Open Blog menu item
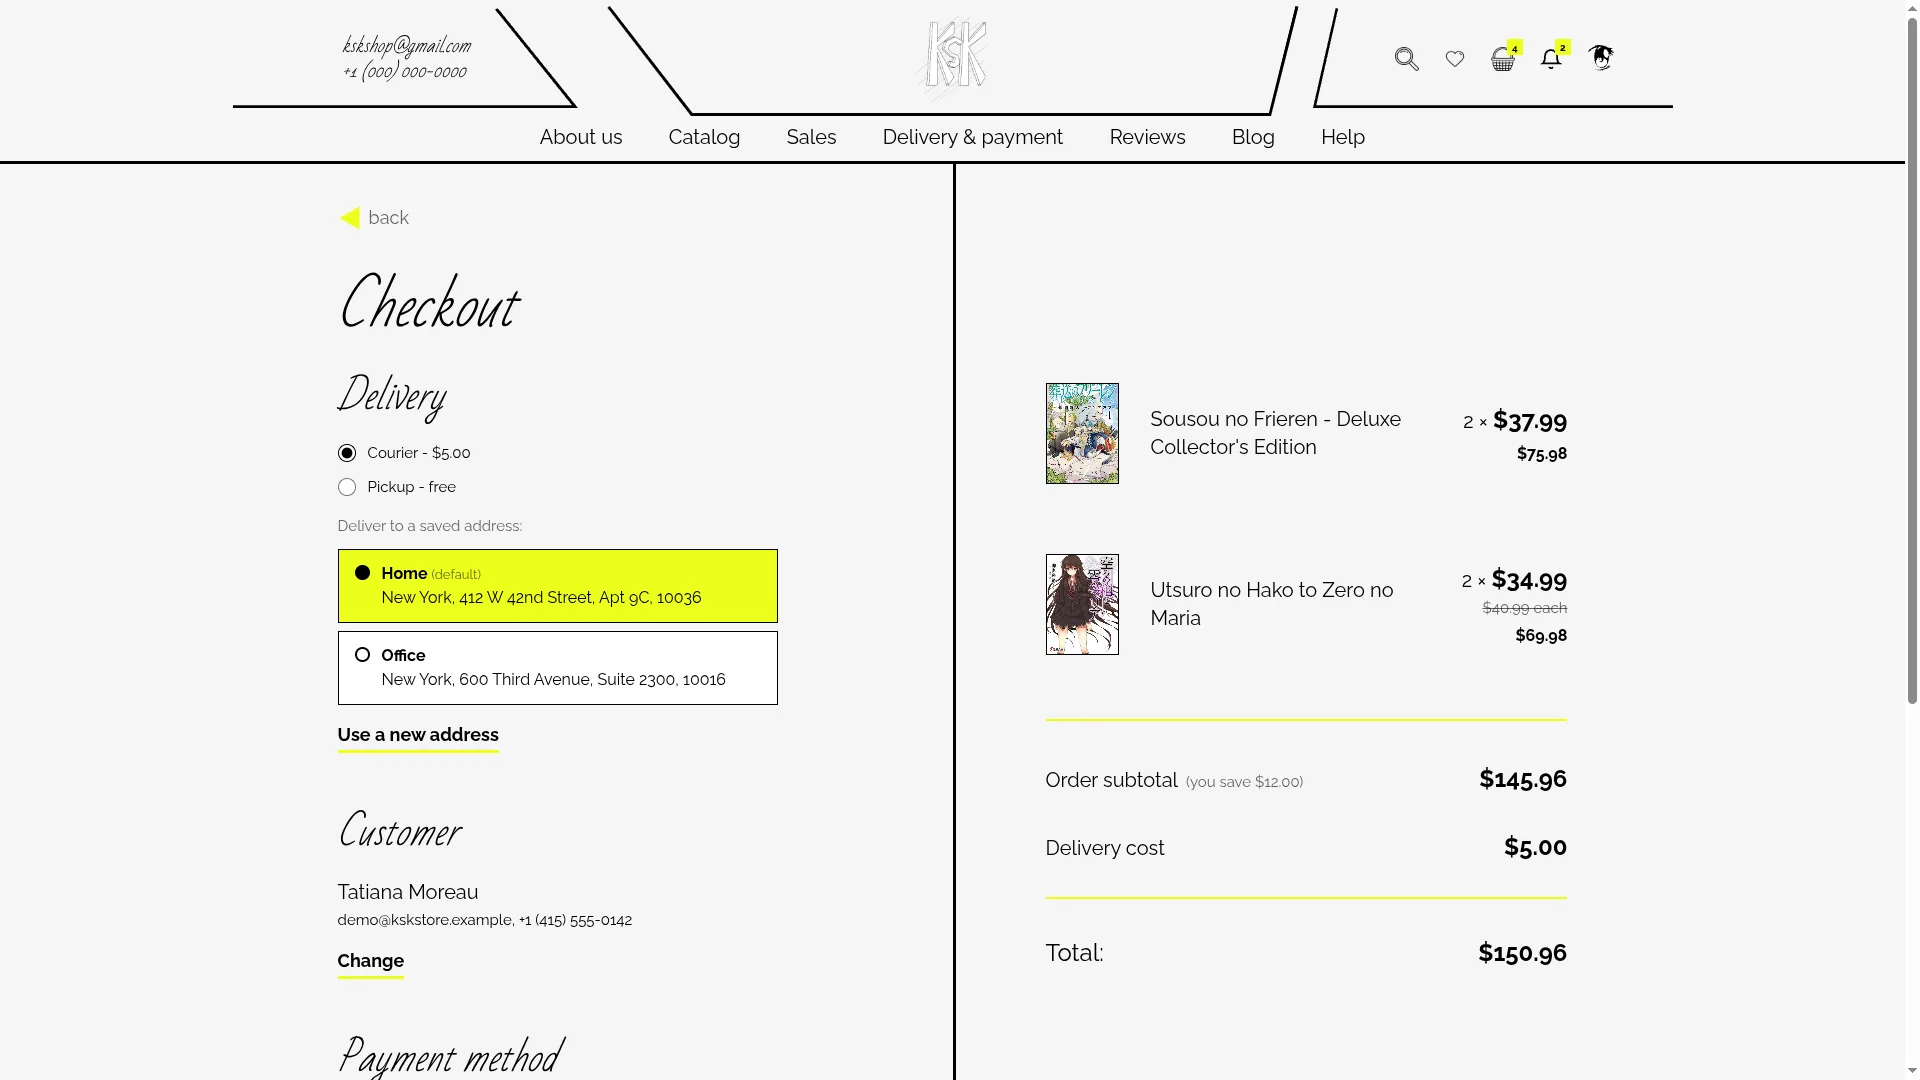The height and width of the screenshot is (1080, 1920). (1253, 137)
